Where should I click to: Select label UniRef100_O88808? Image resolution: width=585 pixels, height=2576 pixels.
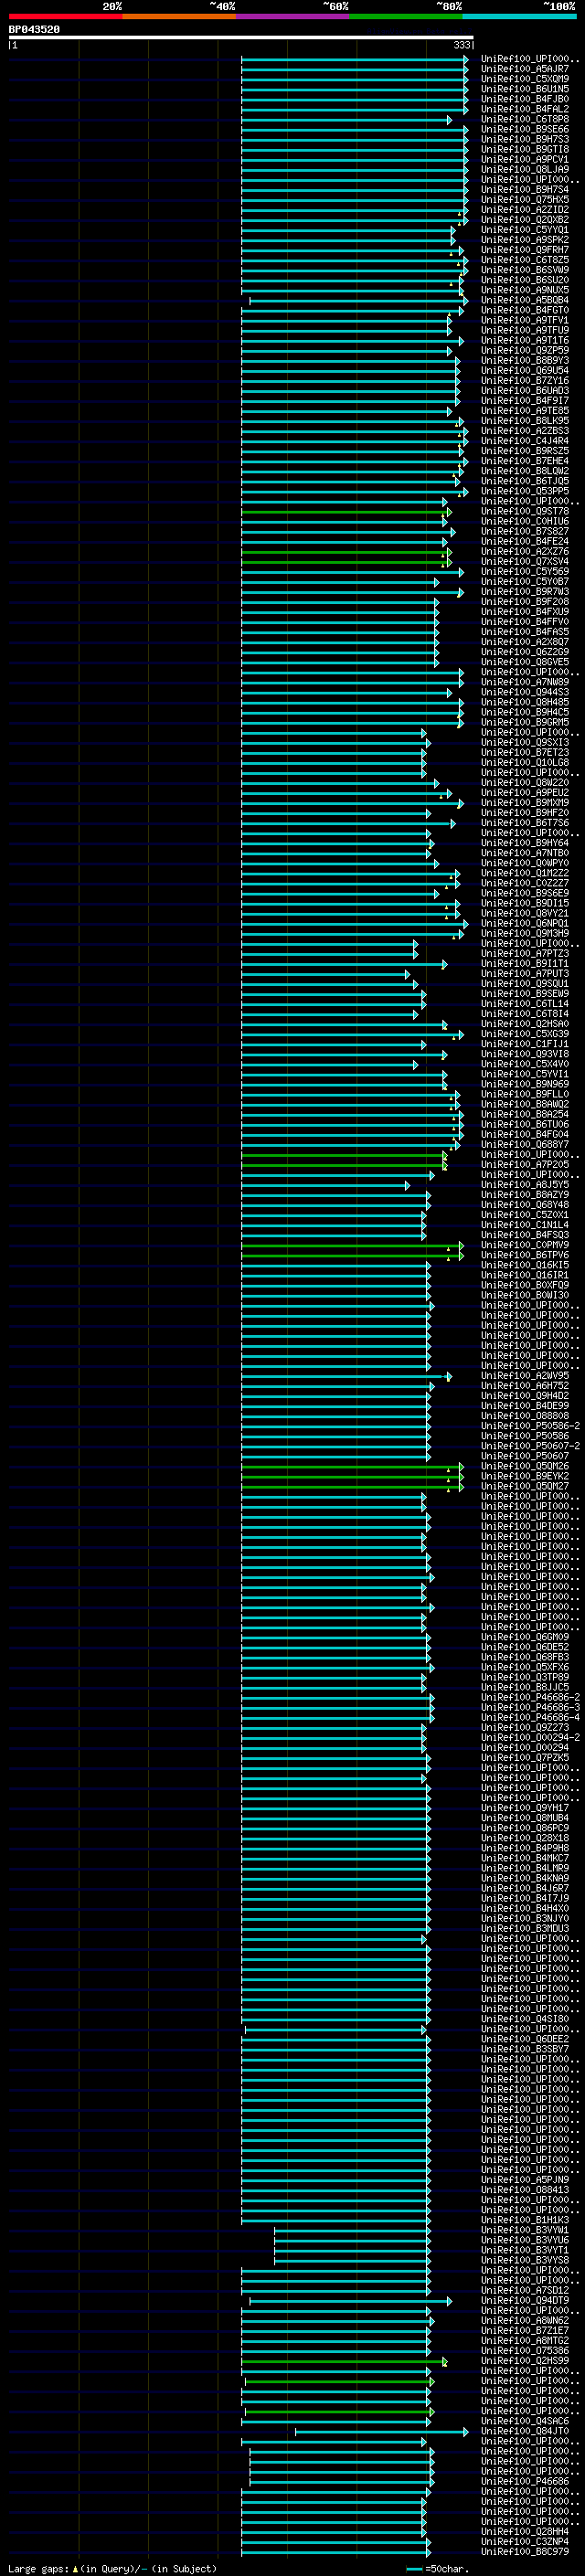[x=525, y=1417]
